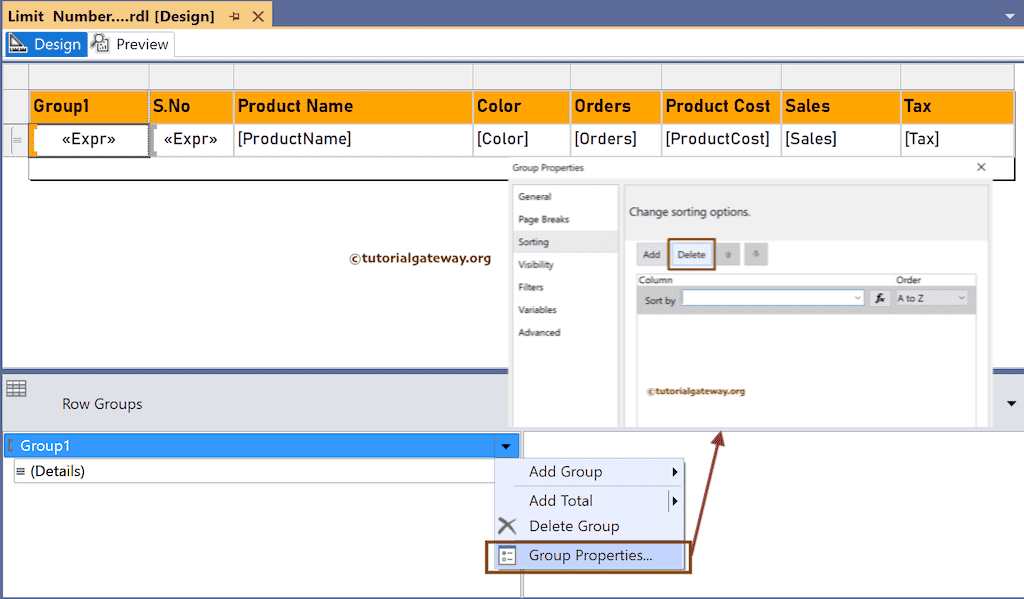Expand the Add Group submenu arrow

coord(676,471)
